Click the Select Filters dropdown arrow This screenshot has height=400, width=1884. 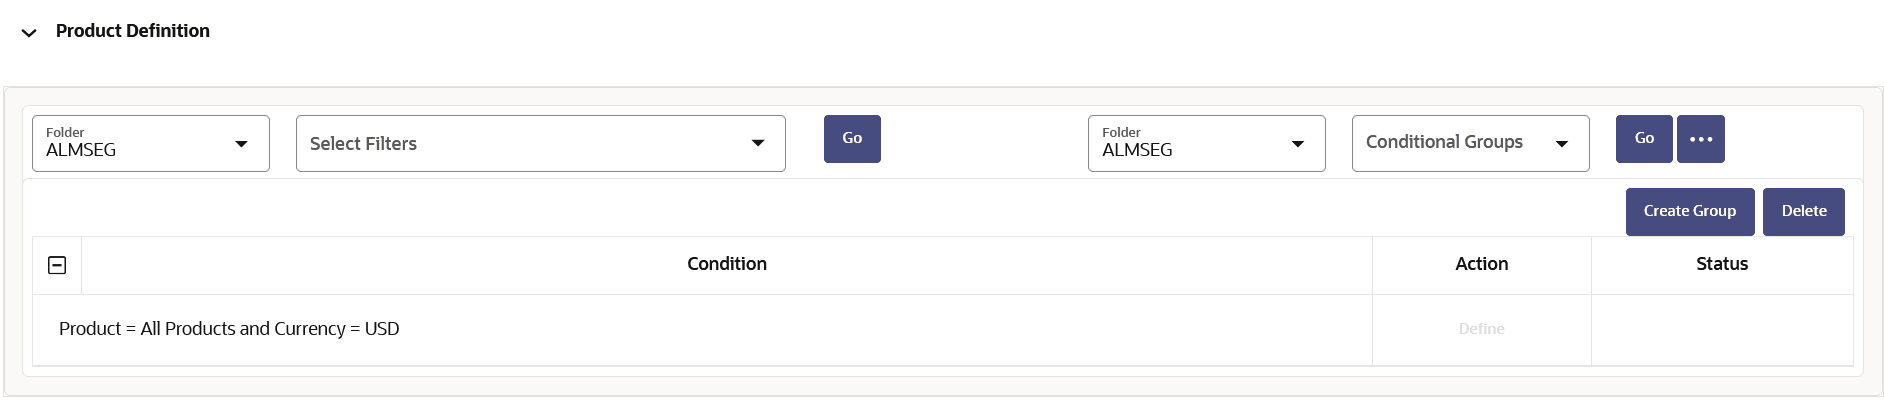pyautogui.click(x=758, y=143)
